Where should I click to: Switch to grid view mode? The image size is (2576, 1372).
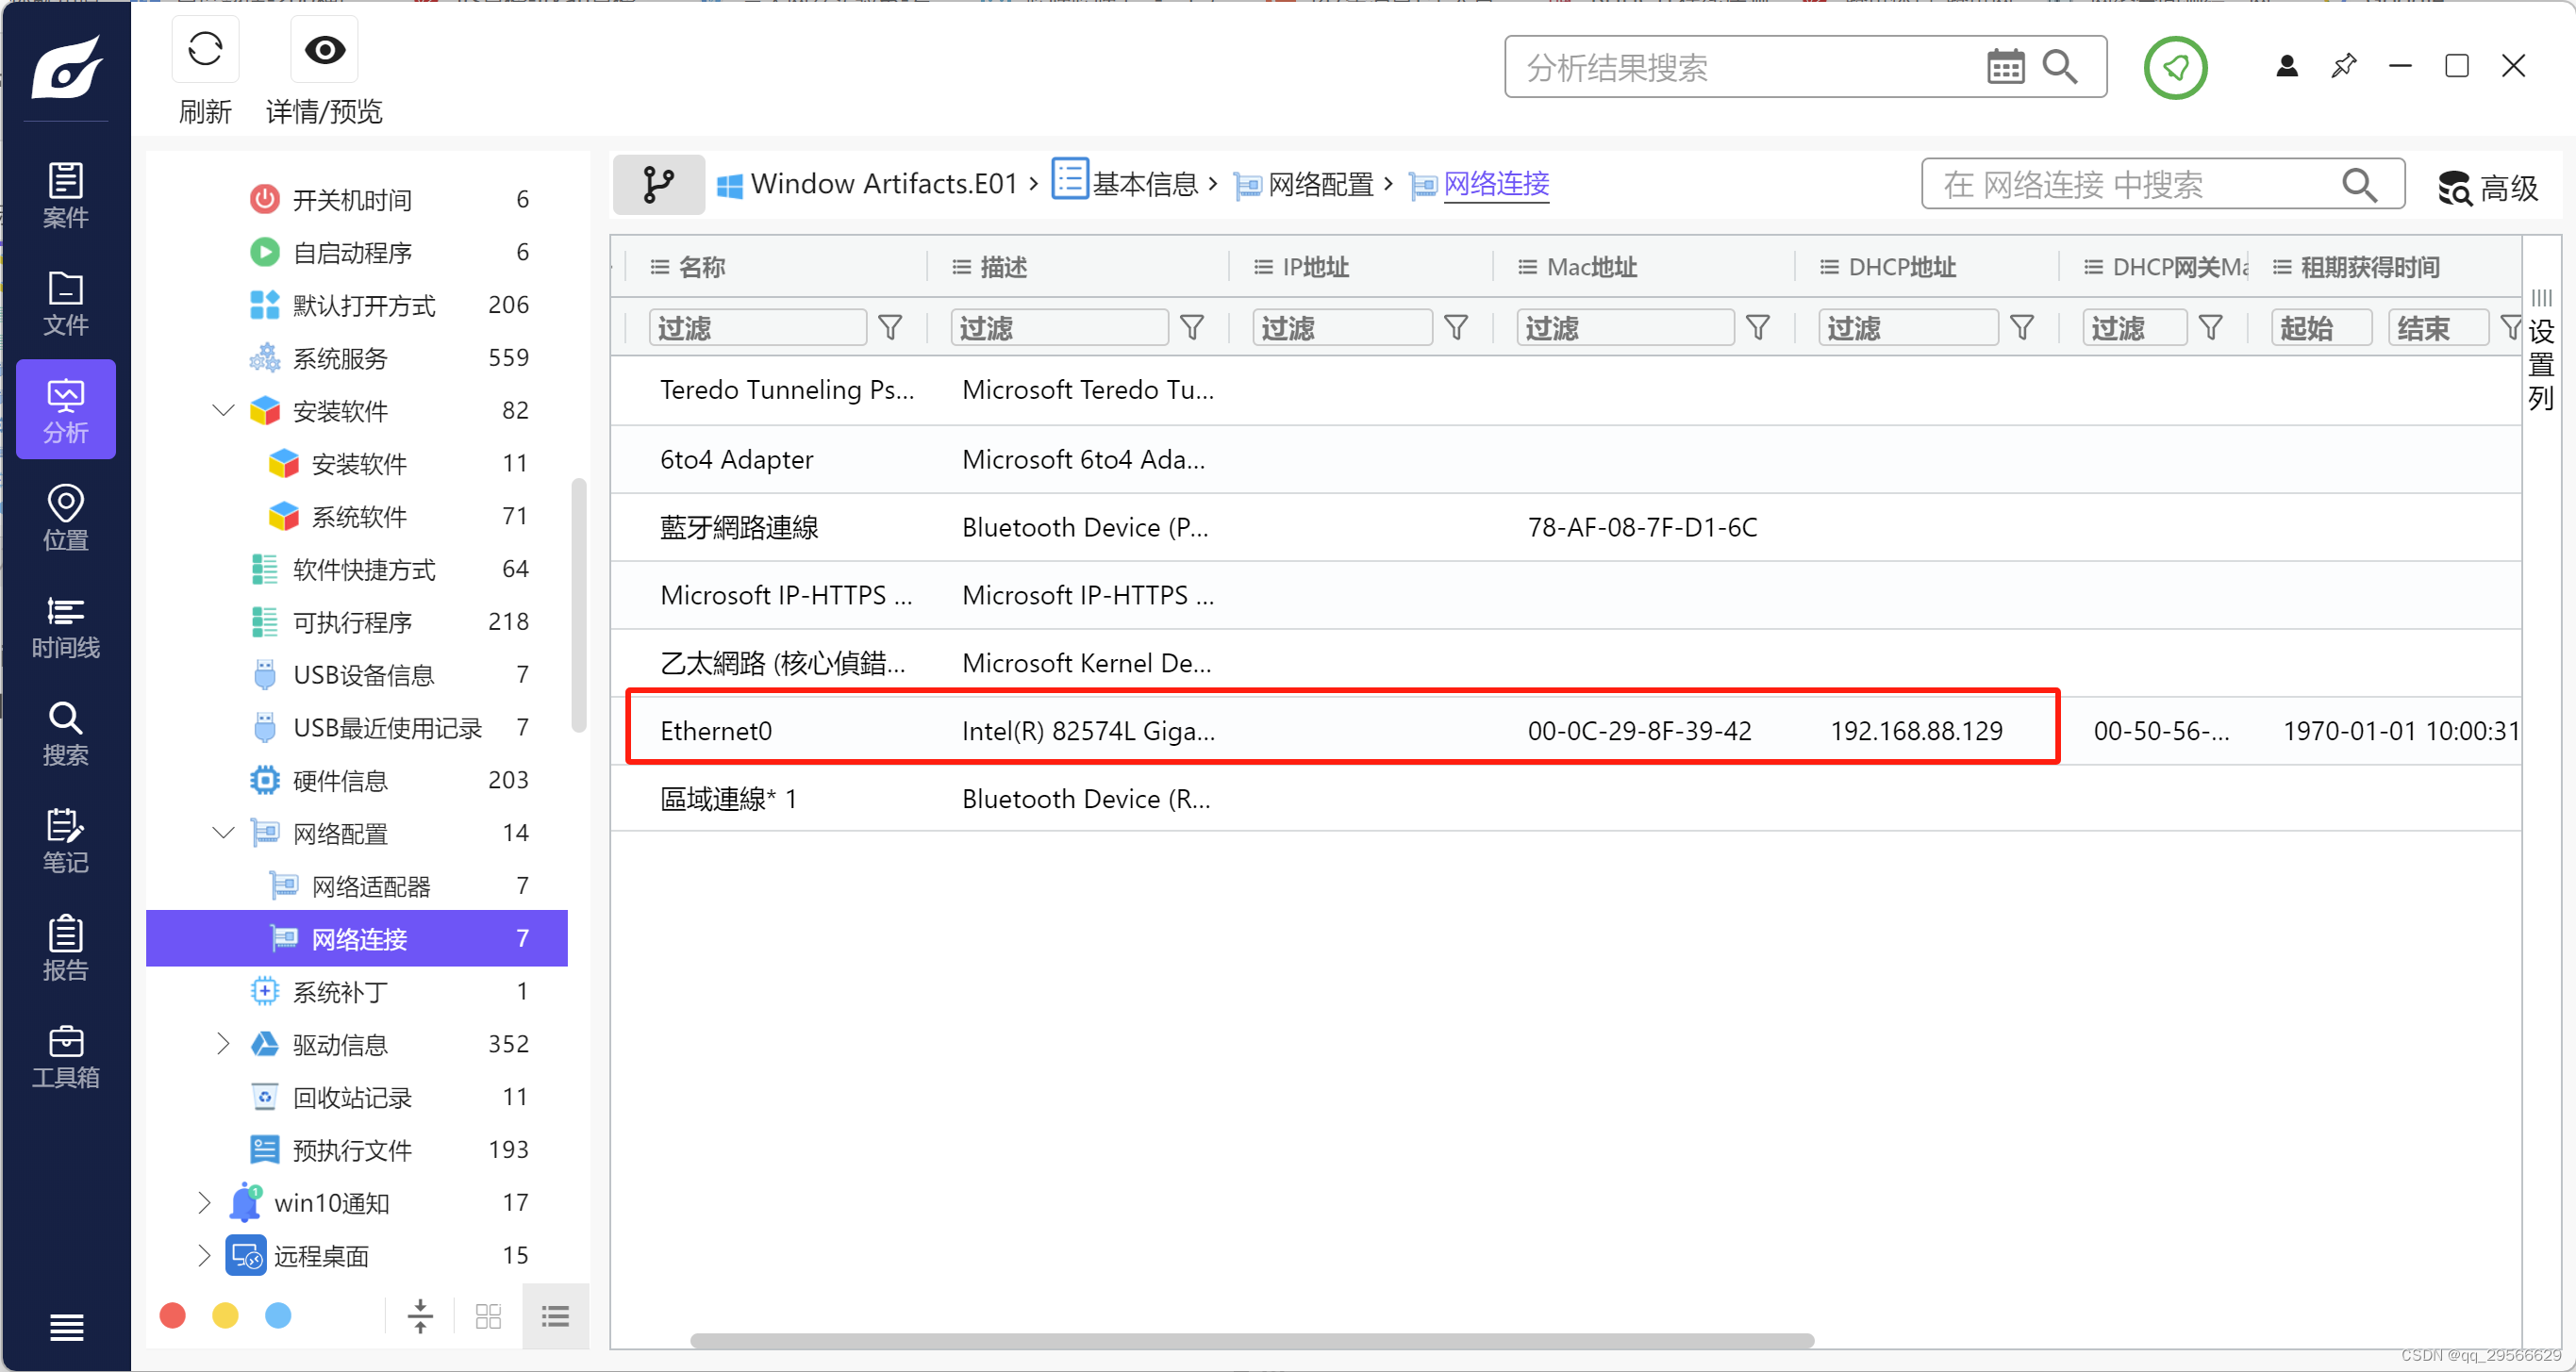488,1316
